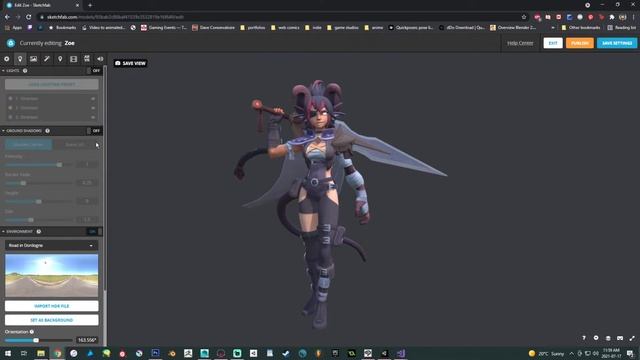Viewport: 640px width, 360px height.
Task: Click the PUBLISH button
Action: [x=580, y=43]
